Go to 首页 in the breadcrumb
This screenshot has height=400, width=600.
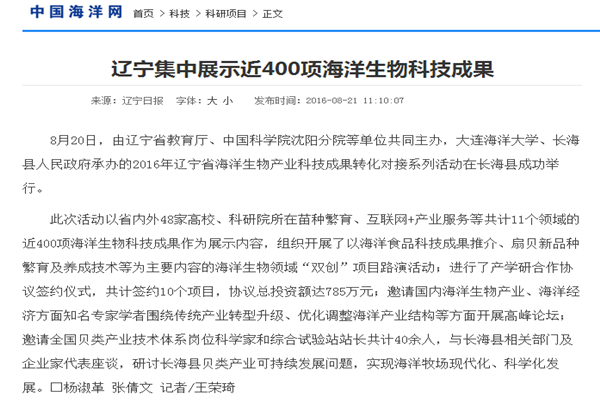pos(143,14)
